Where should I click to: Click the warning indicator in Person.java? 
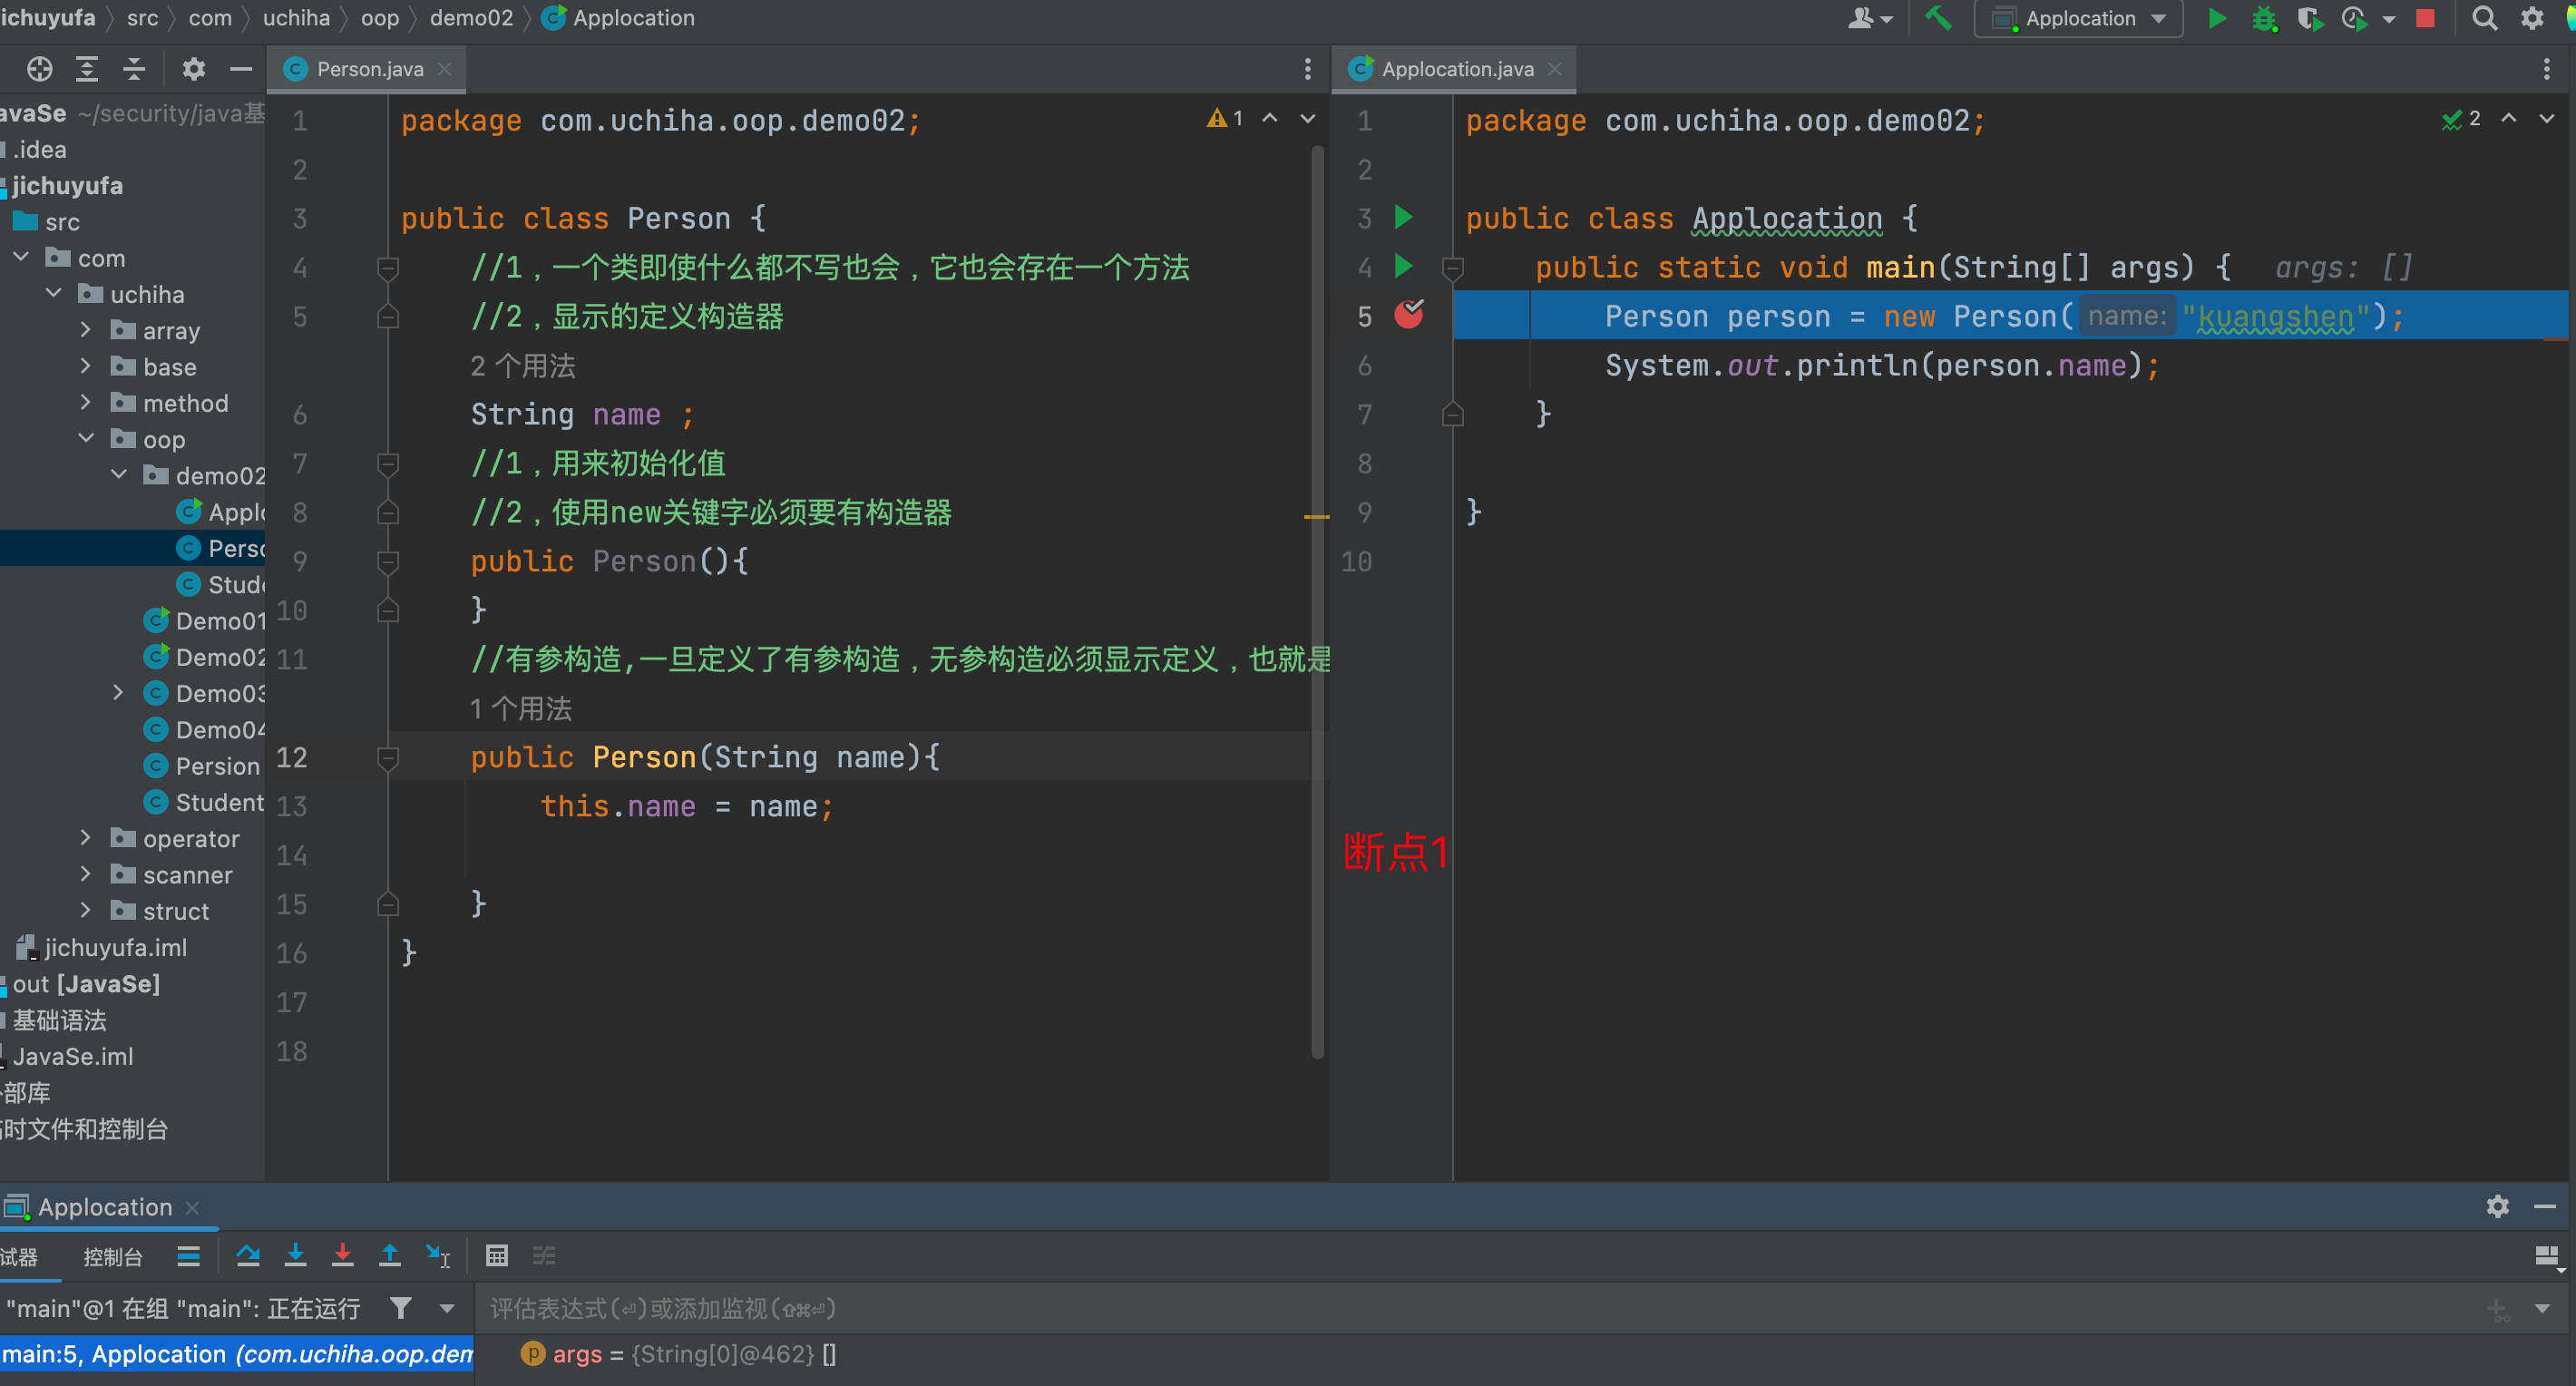1225,118
